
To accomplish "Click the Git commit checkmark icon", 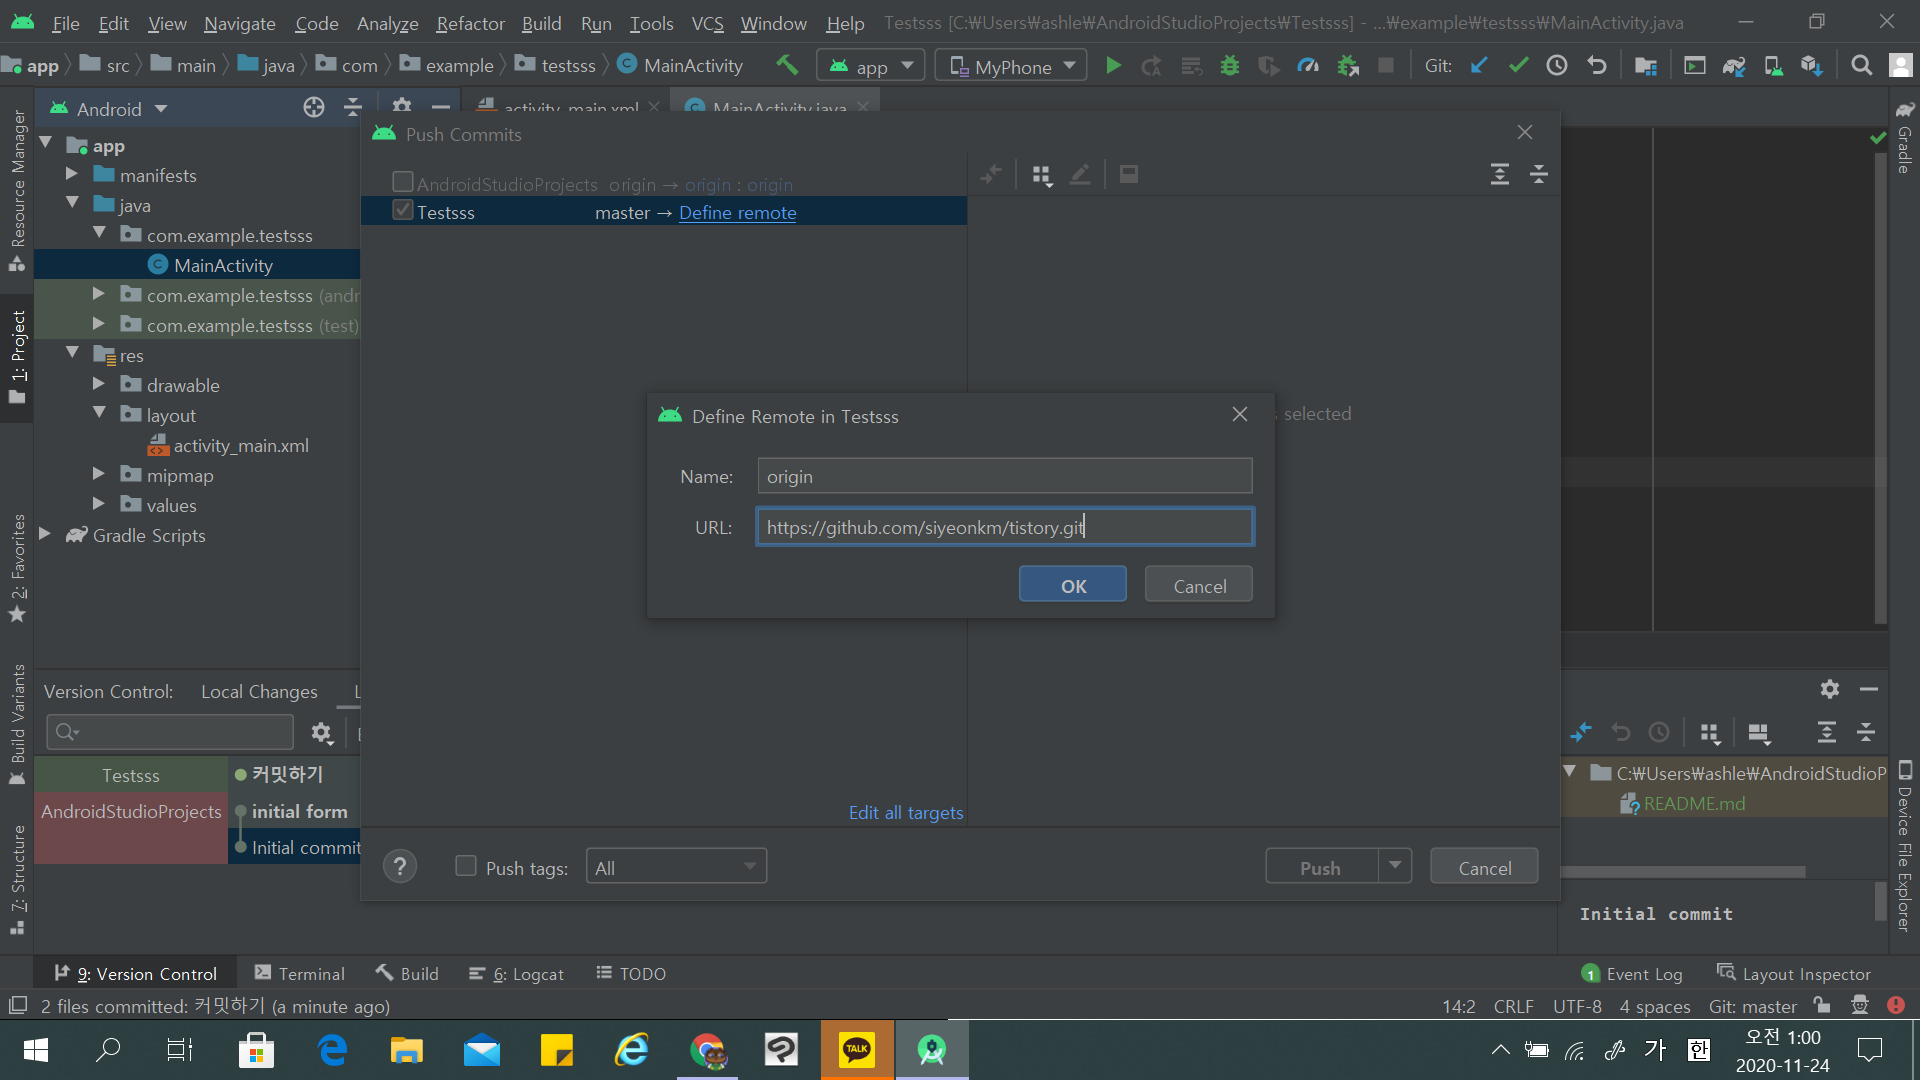I will 1518,66.
